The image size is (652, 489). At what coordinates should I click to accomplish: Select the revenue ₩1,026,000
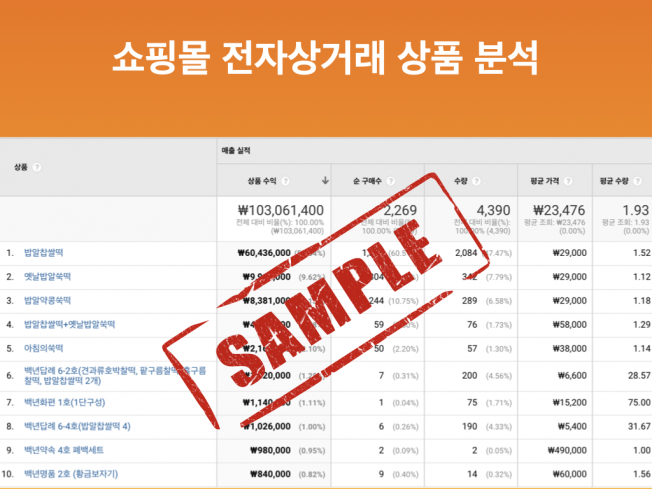click(267, 426)
